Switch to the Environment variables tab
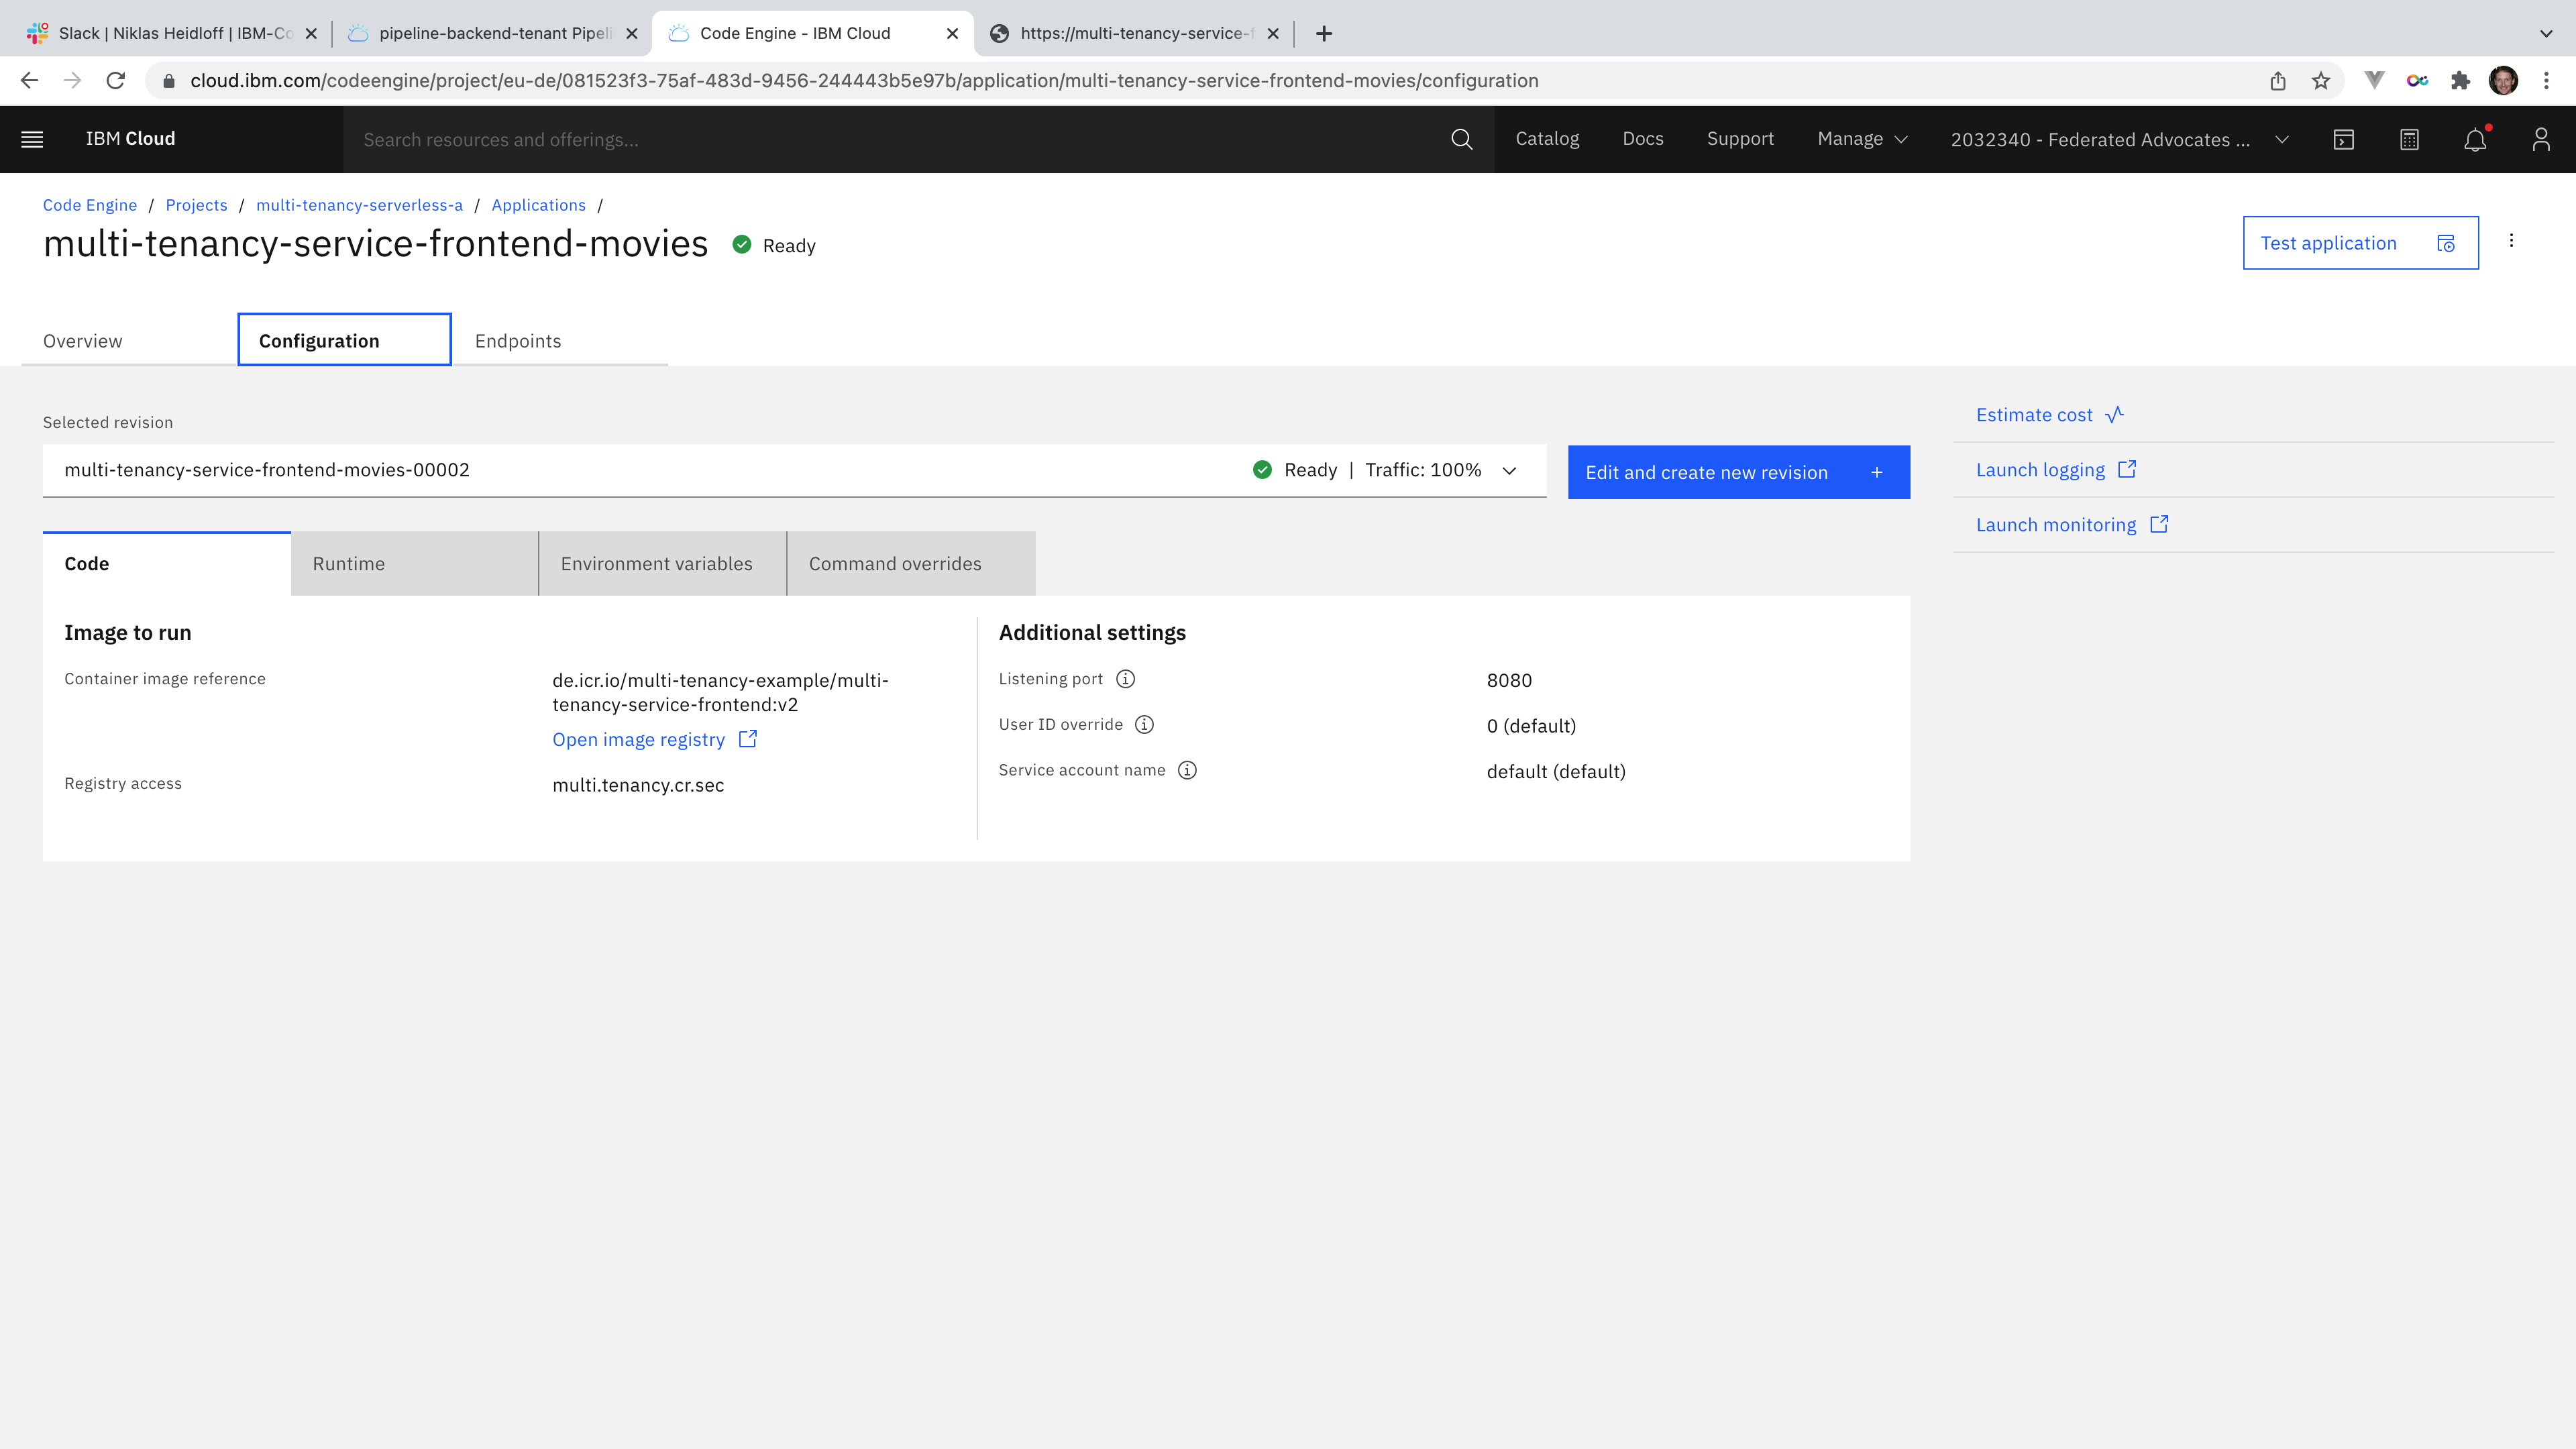This screenshot has height=1449, width=2576. 656,563
